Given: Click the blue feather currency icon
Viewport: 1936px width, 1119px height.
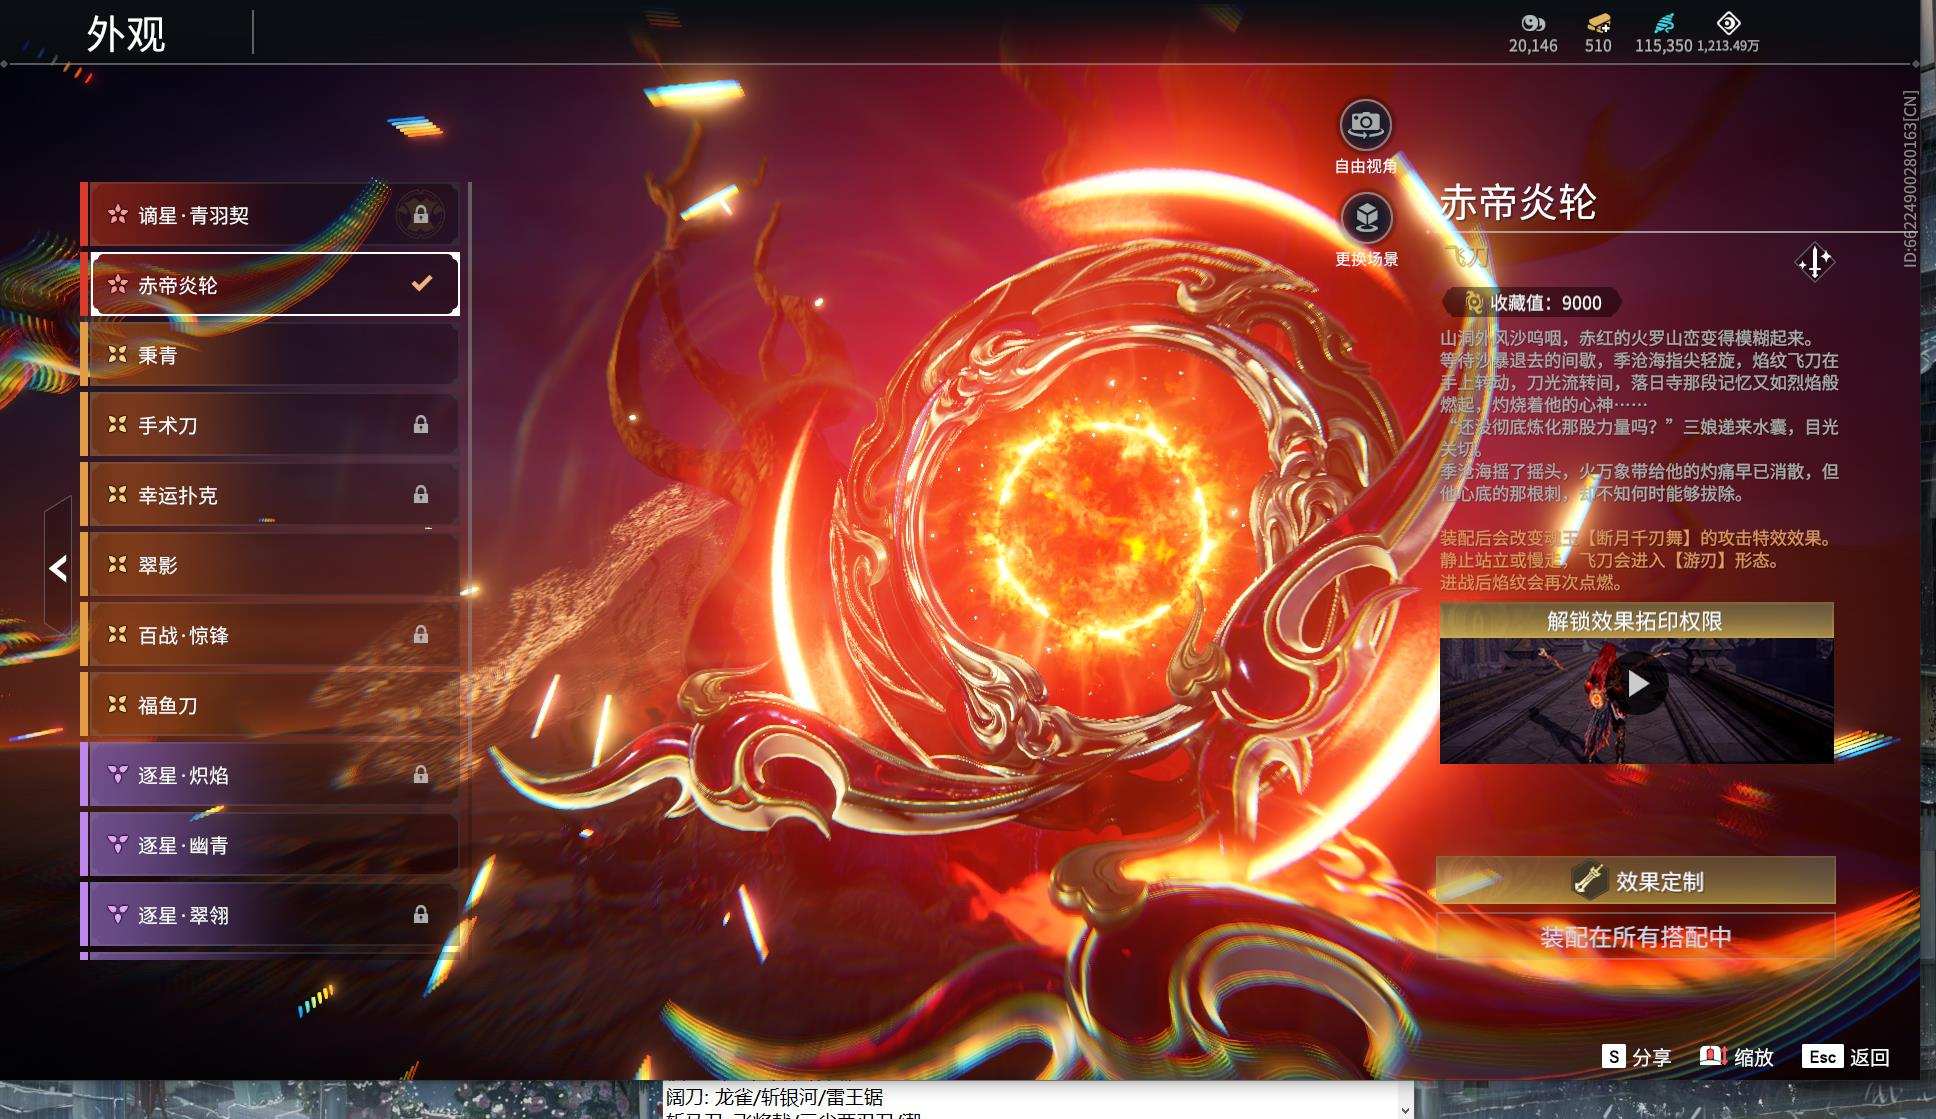Looking at the screenshot, I should pos(1663,23).
